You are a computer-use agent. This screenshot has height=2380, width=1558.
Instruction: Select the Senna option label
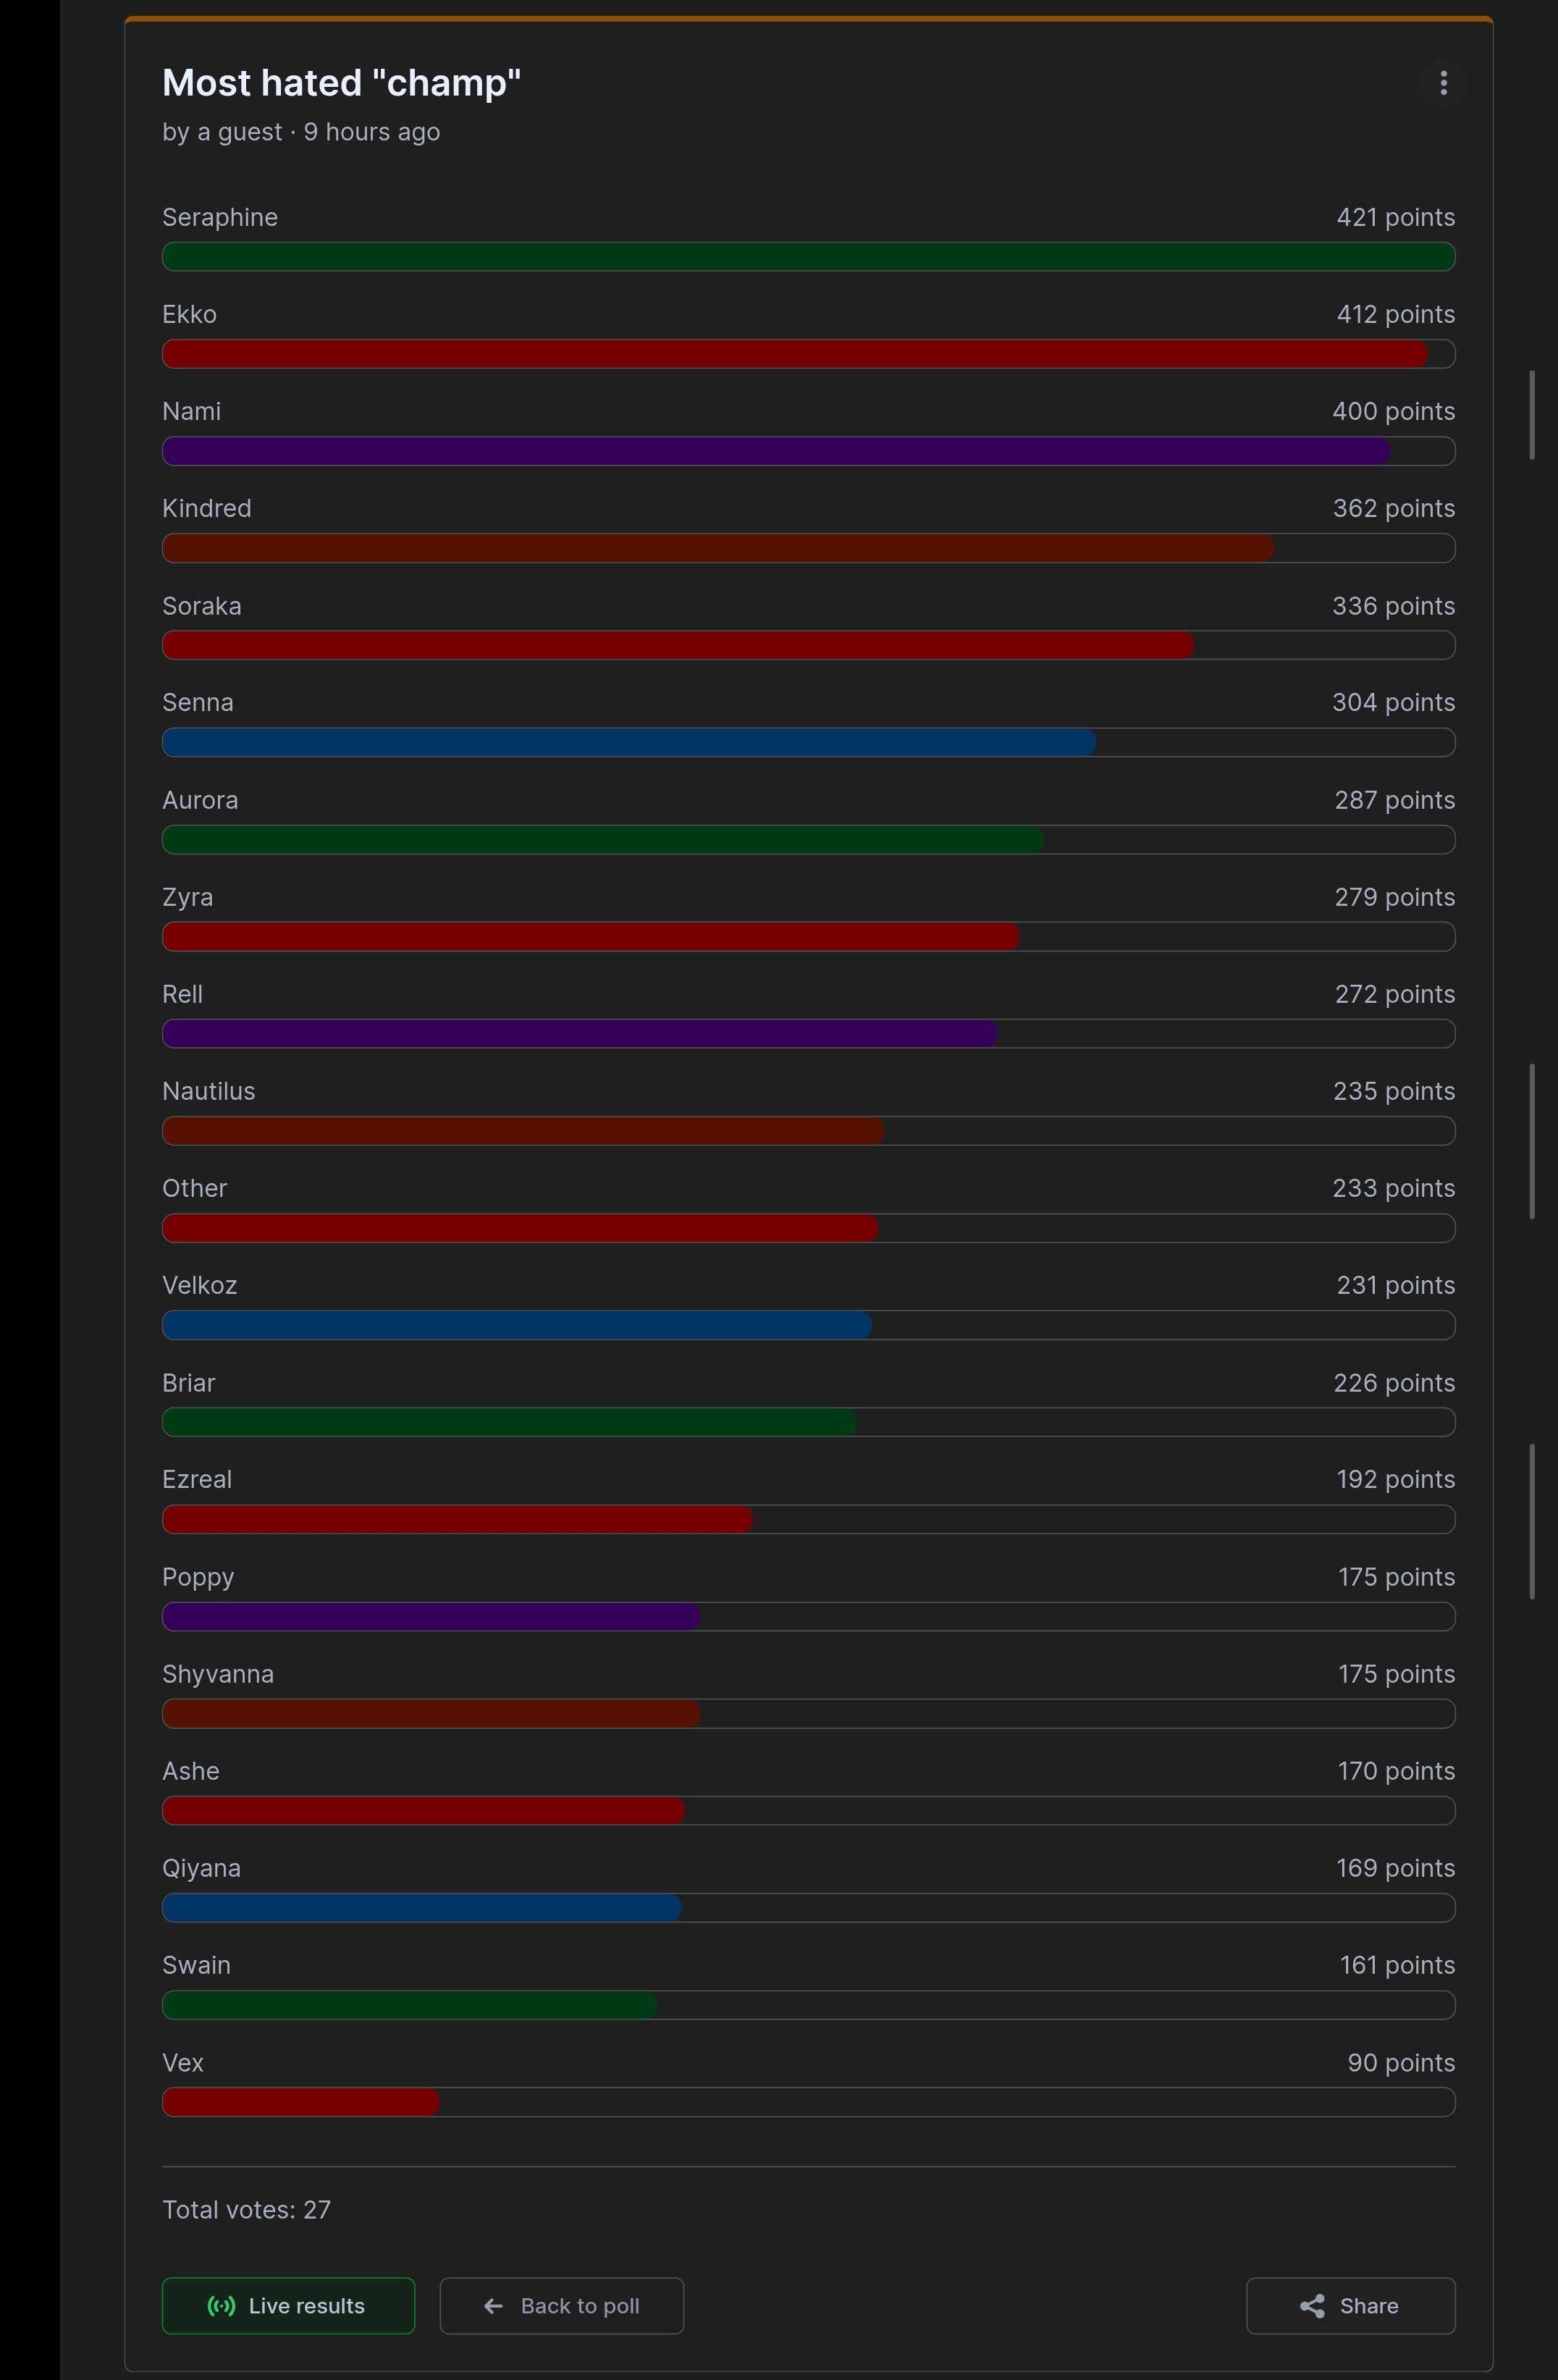[x=198, y=702]
